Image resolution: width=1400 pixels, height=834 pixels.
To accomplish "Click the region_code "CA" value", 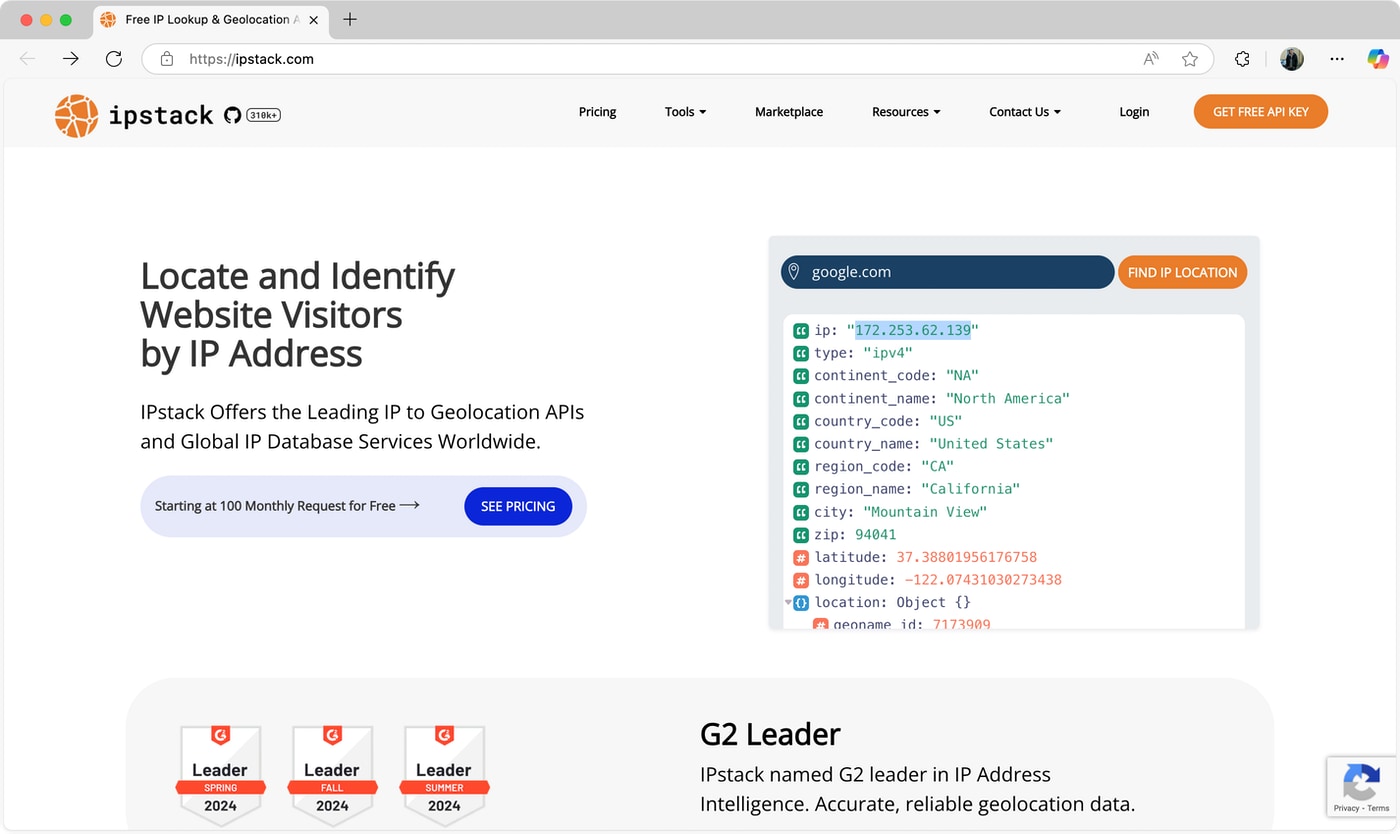I will (x=937, y=466).
